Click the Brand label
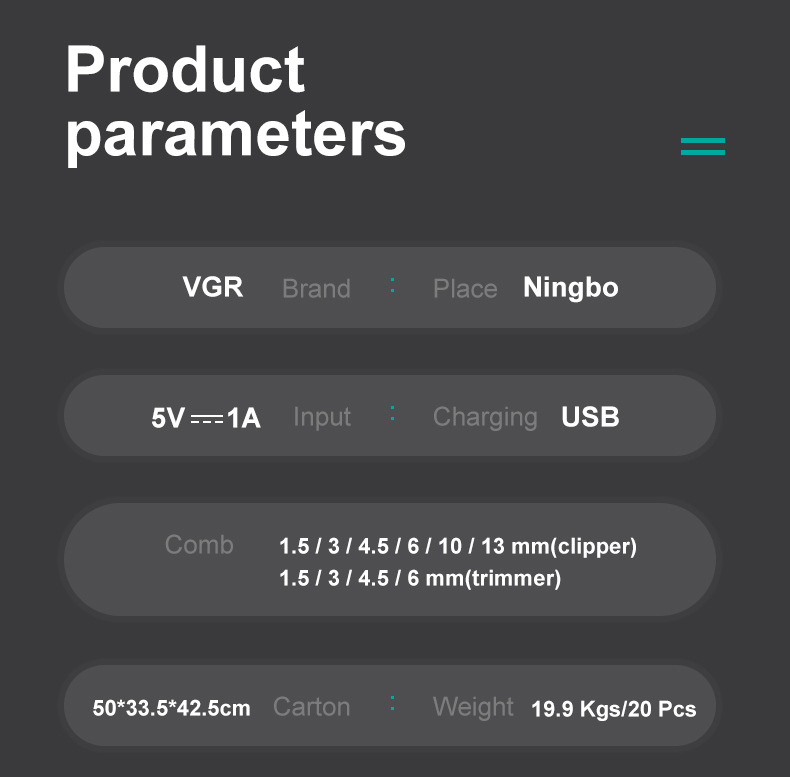Viewport: 790px width, 777px height. tap(316, 289)
